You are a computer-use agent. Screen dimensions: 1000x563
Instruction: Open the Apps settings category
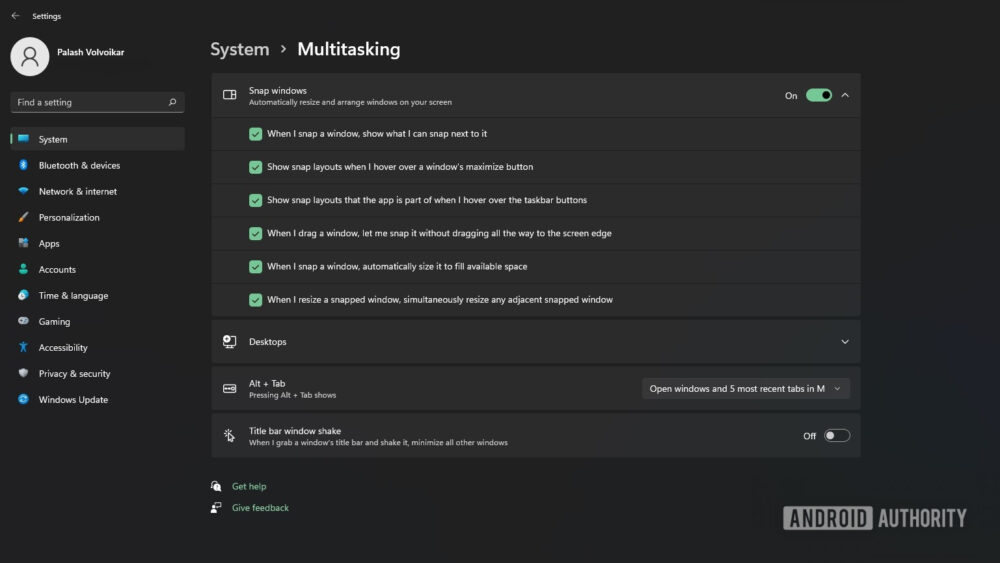(x=49, y=243)
